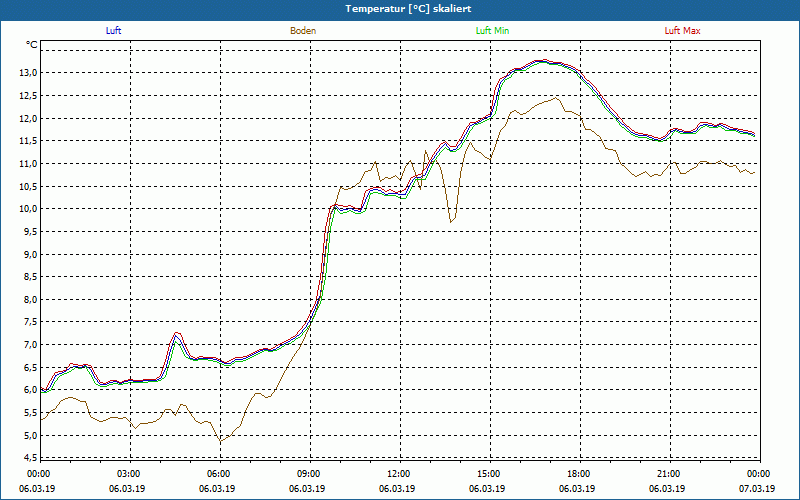Click the 06:00 time axis label
The image size is (800, 500).
click(218, 474)
